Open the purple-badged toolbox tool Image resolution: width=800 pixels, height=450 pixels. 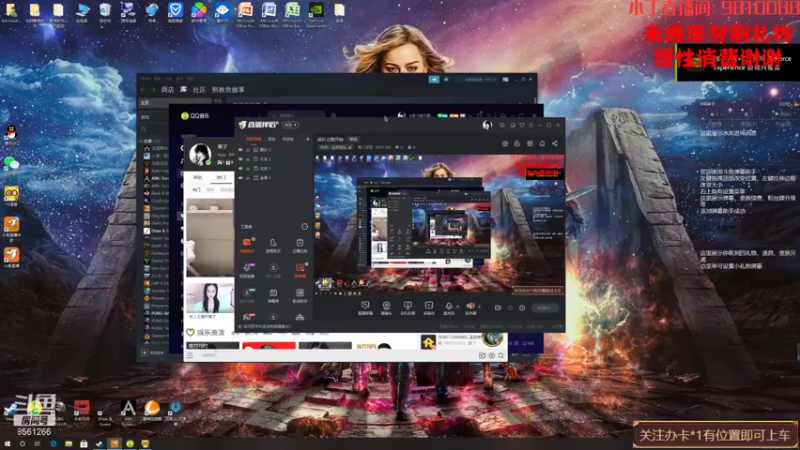click(x=247, y=269)
